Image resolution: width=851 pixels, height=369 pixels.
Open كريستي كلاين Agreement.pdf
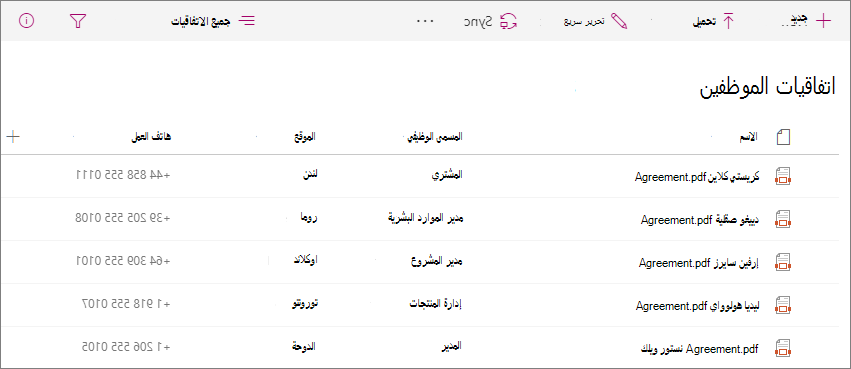point(697,176)
